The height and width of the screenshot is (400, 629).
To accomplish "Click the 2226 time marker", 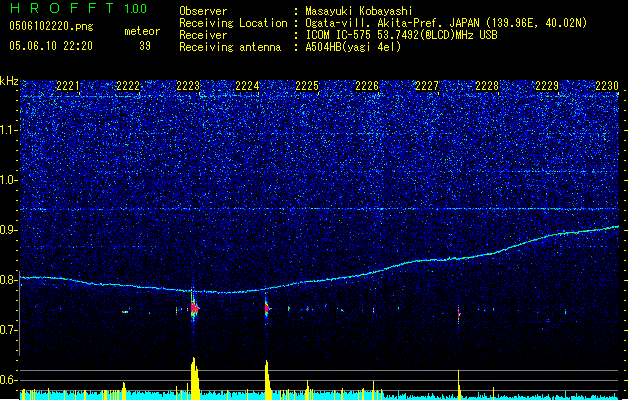I will [367, 86].
